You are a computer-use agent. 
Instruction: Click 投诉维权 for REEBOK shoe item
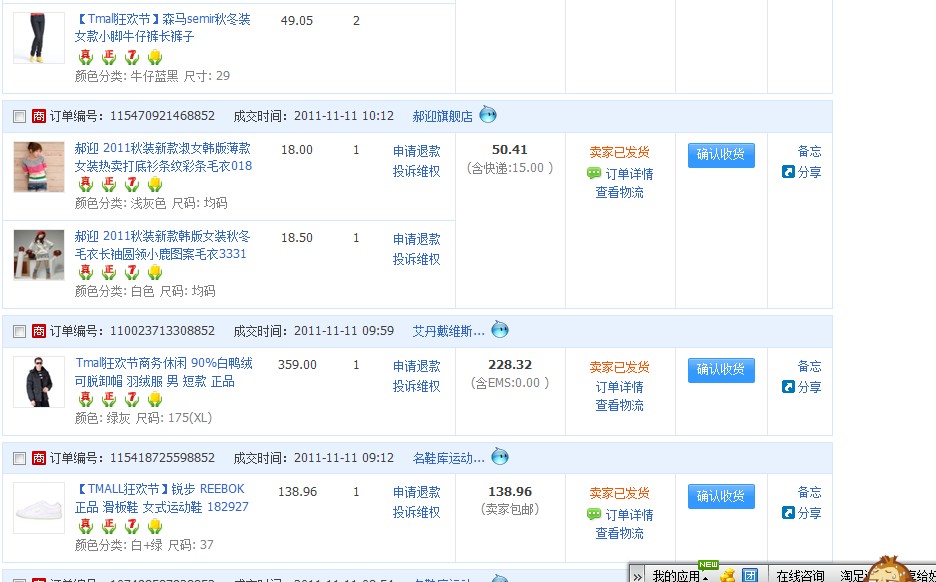416,512
